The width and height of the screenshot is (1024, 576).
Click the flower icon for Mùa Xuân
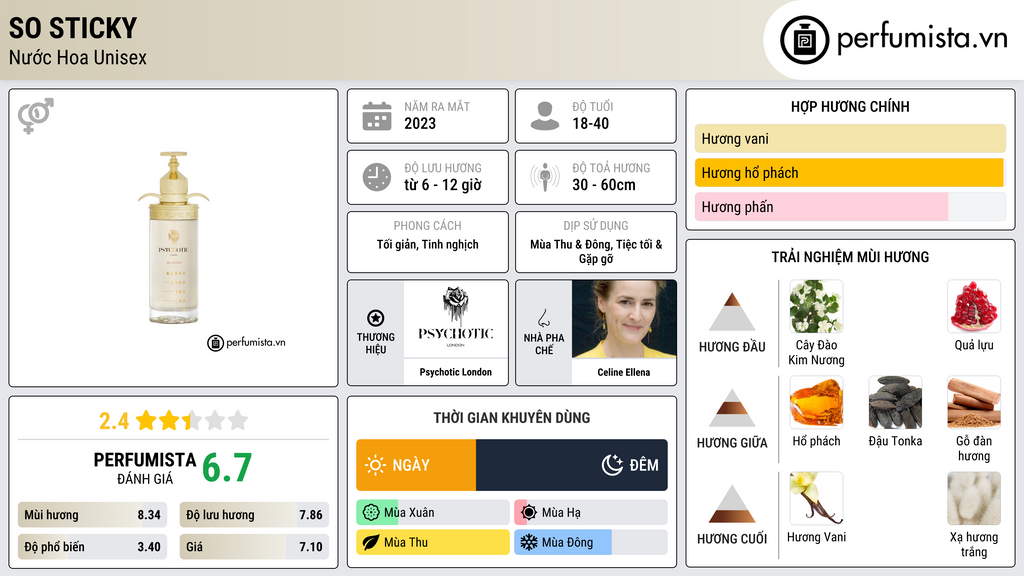point(371,513)
